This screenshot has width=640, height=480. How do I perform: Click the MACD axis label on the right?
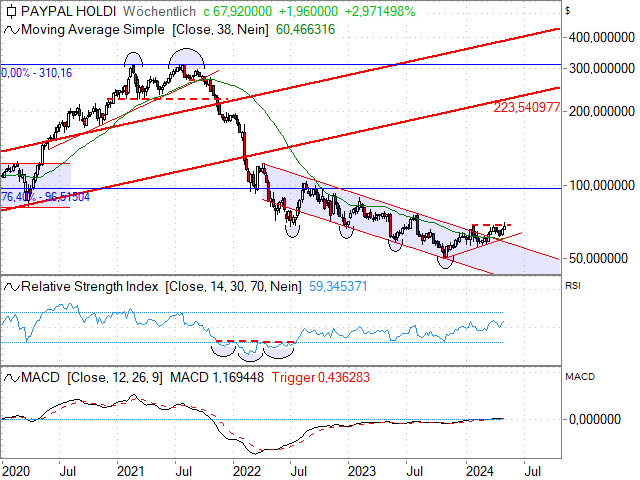(580, 377)
